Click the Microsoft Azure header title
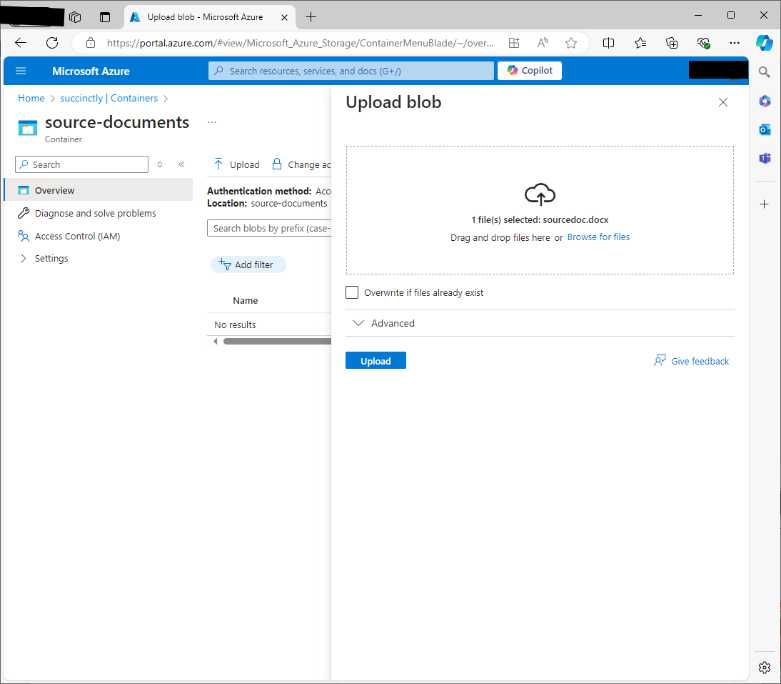This screenshot has height=684, width=781. click(x=91, y=71)
